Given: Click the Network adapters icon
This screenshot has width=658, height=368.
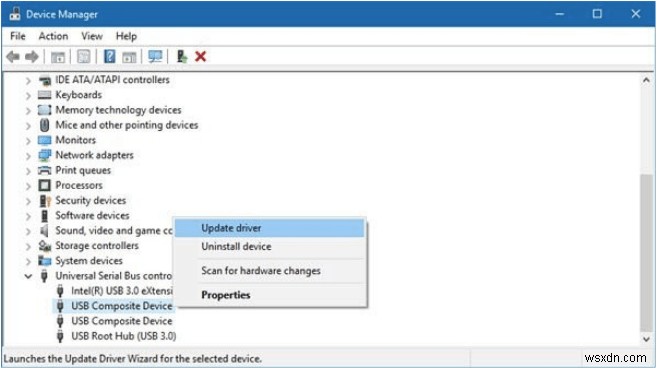Looking at the screenshot, I should [44, 155].
